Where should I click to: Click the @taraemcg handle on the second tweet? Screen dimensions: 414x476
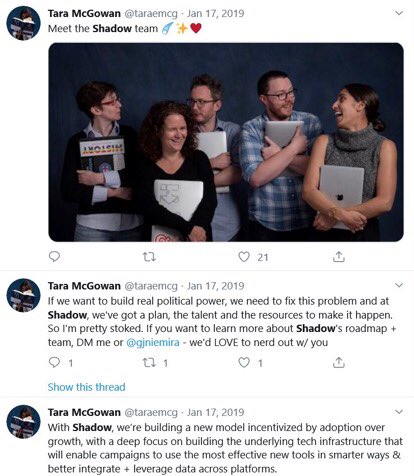click(x=151, y=286)
